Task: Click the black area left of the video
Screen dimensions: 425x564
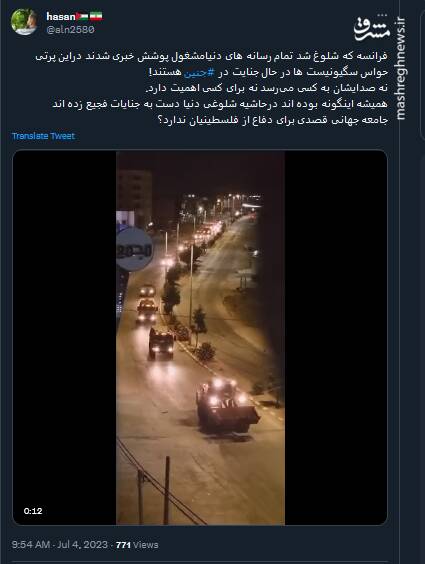Action: (65, 337)
